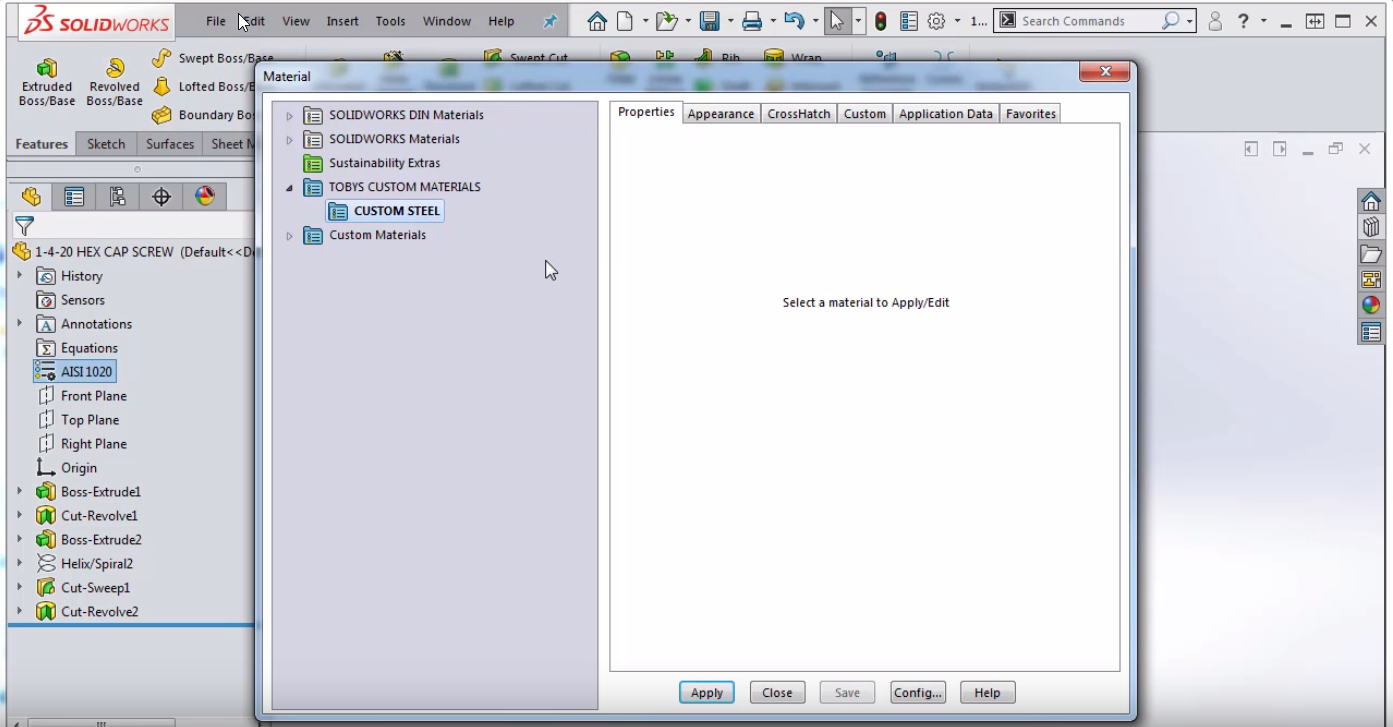1393x727 pixels.
Task: Click the user login icon
Action: tap(1215, 21)
